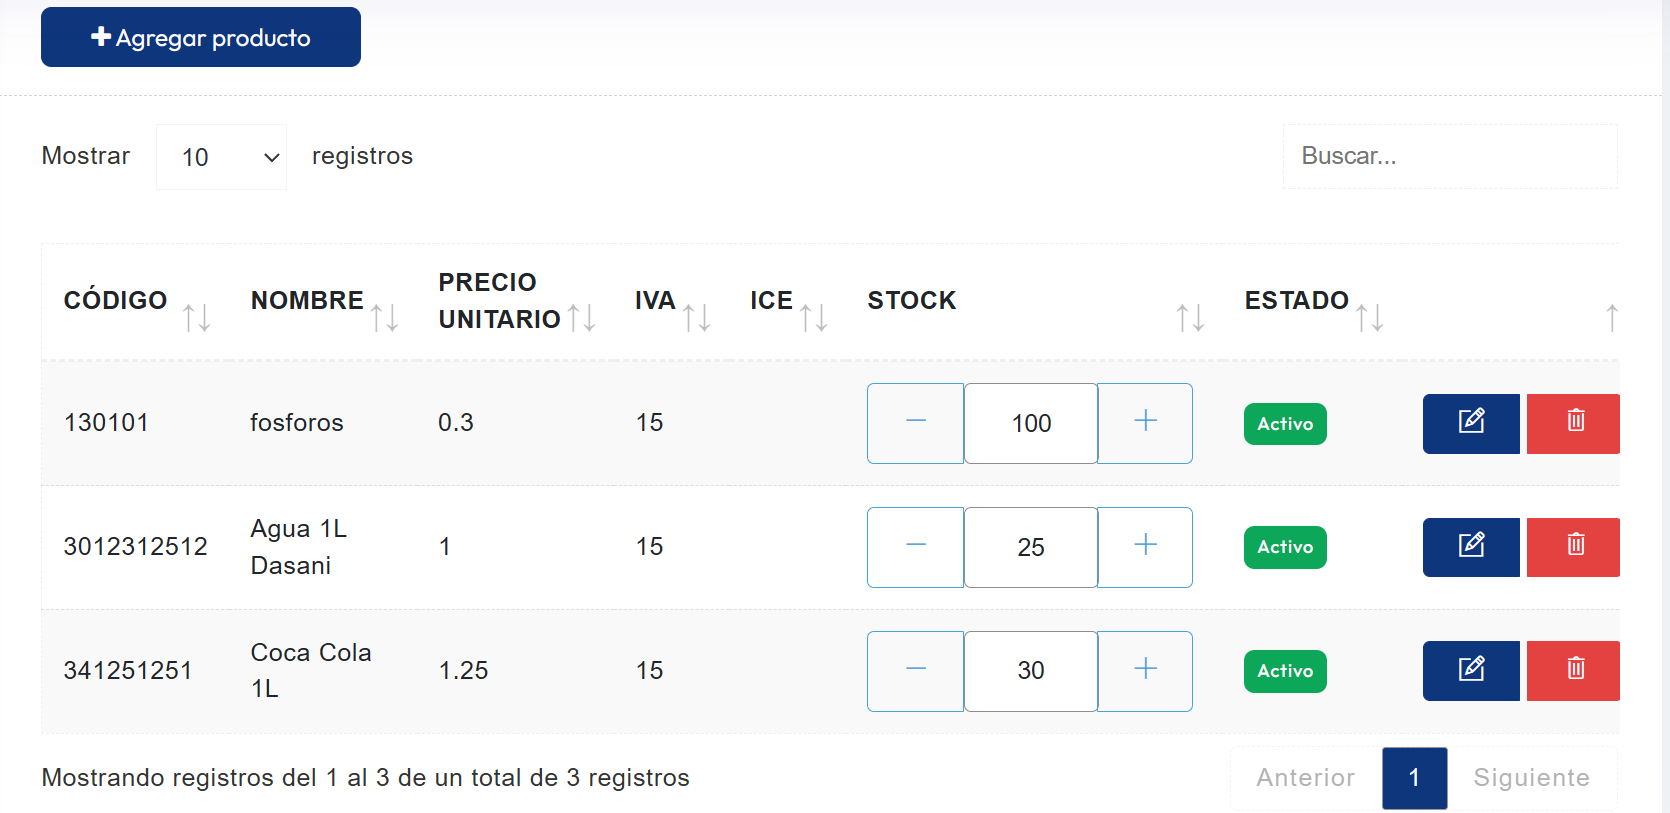Click the Buscar search field
This screenshot has height=813, width=1670.
tap(1450, 157)
